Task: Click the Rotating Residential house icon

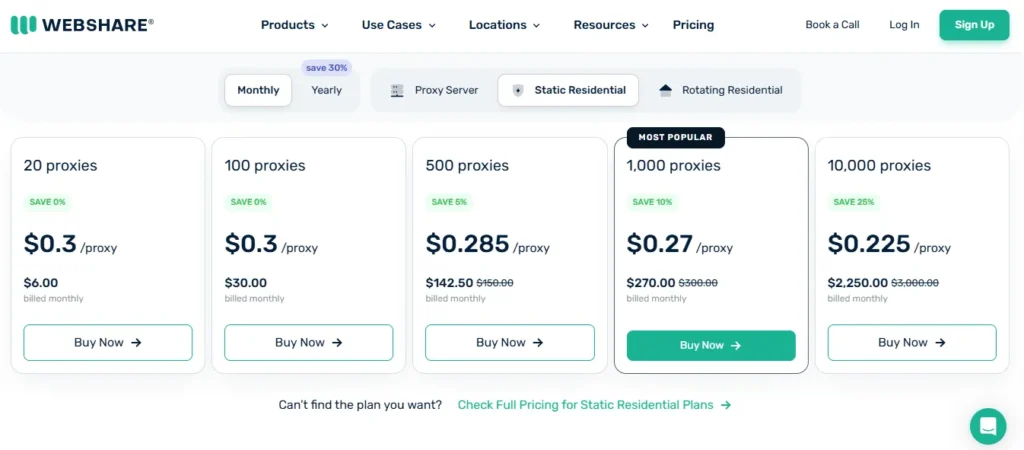Action: (665, 91)
